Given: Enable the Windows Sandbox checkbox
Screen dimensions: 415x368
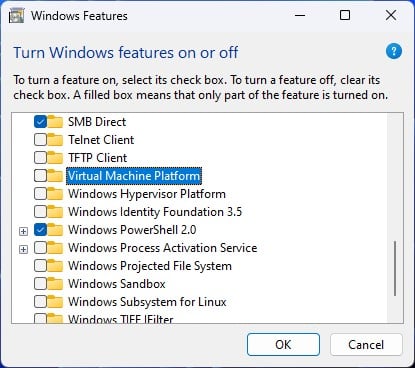Looking at the screenshot, I should pyautogui.click(x=40, y=284).
